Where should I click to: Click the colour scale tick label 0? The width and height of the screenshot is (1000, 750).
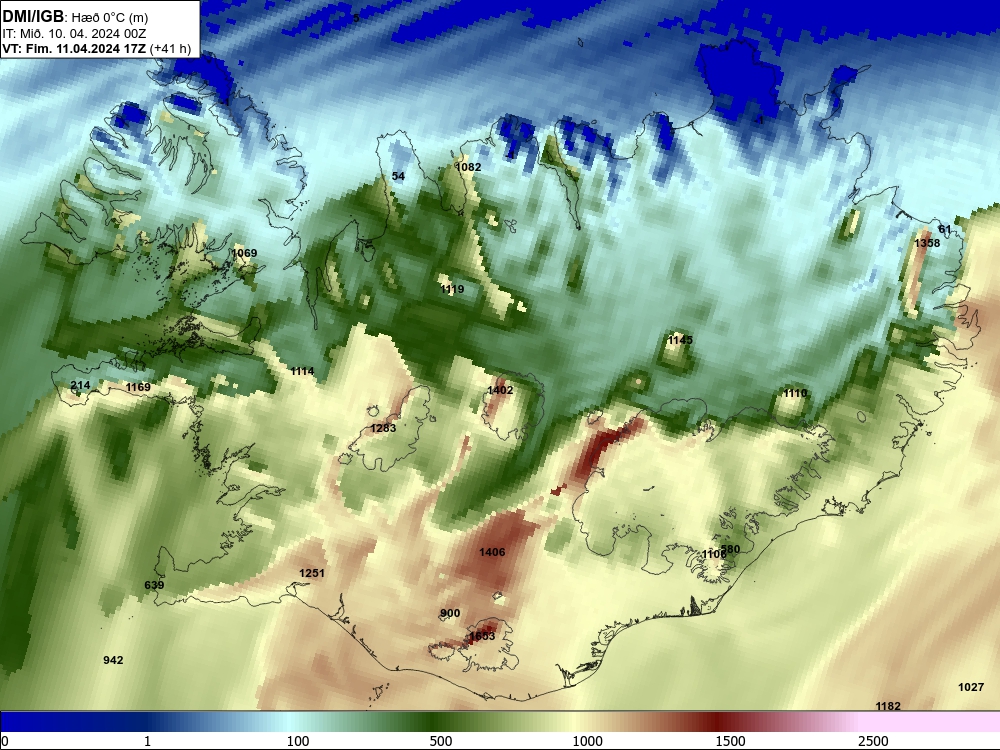pyautogui.click(x=5, y=741)
